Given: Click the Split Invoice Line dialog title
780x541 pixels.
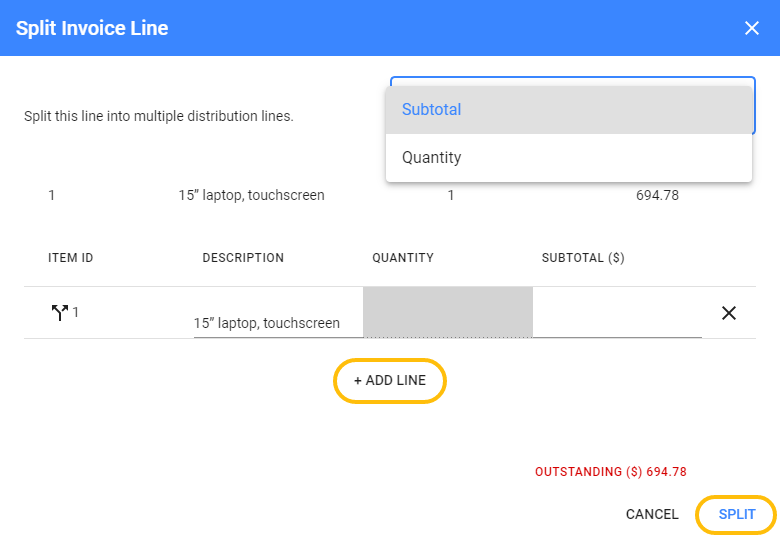Looking at the screenshot, I should [92, 28].
